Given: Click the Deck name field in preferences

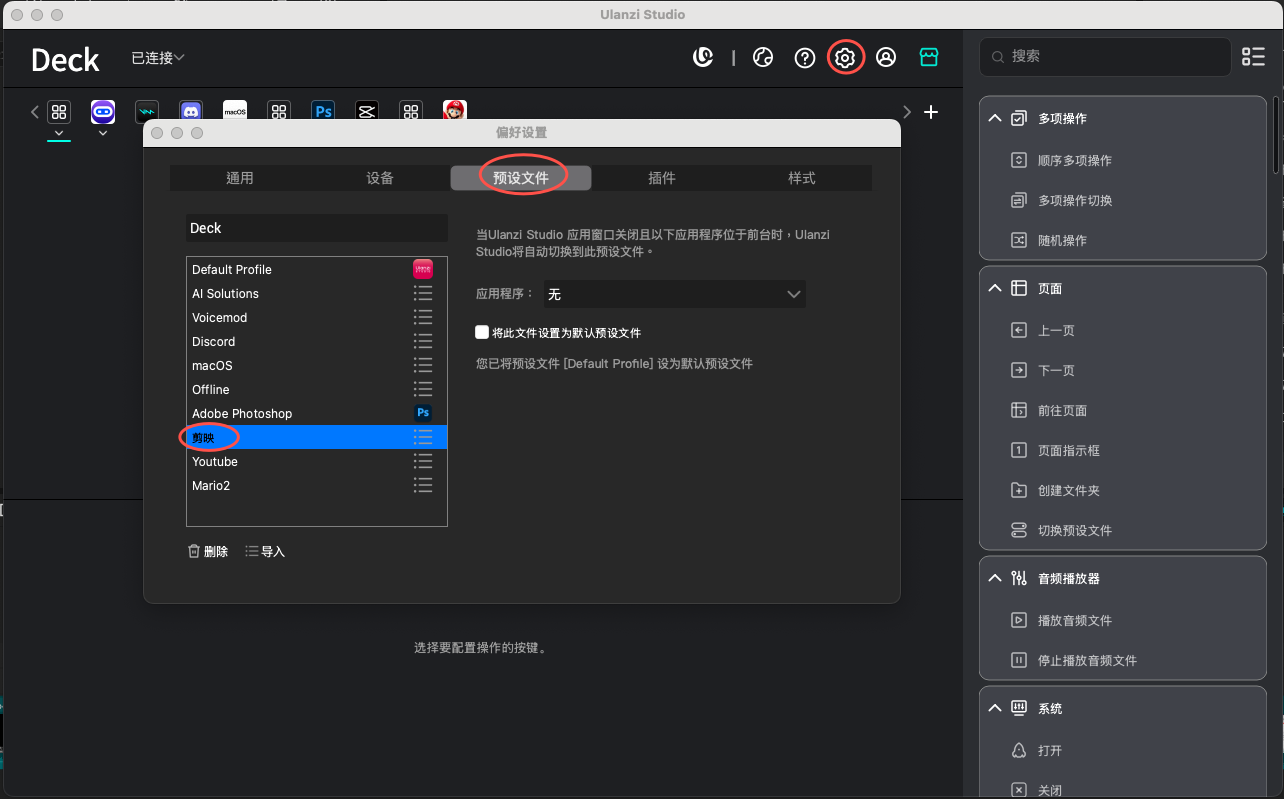Looking at the screenshot, I should (317, 228).
